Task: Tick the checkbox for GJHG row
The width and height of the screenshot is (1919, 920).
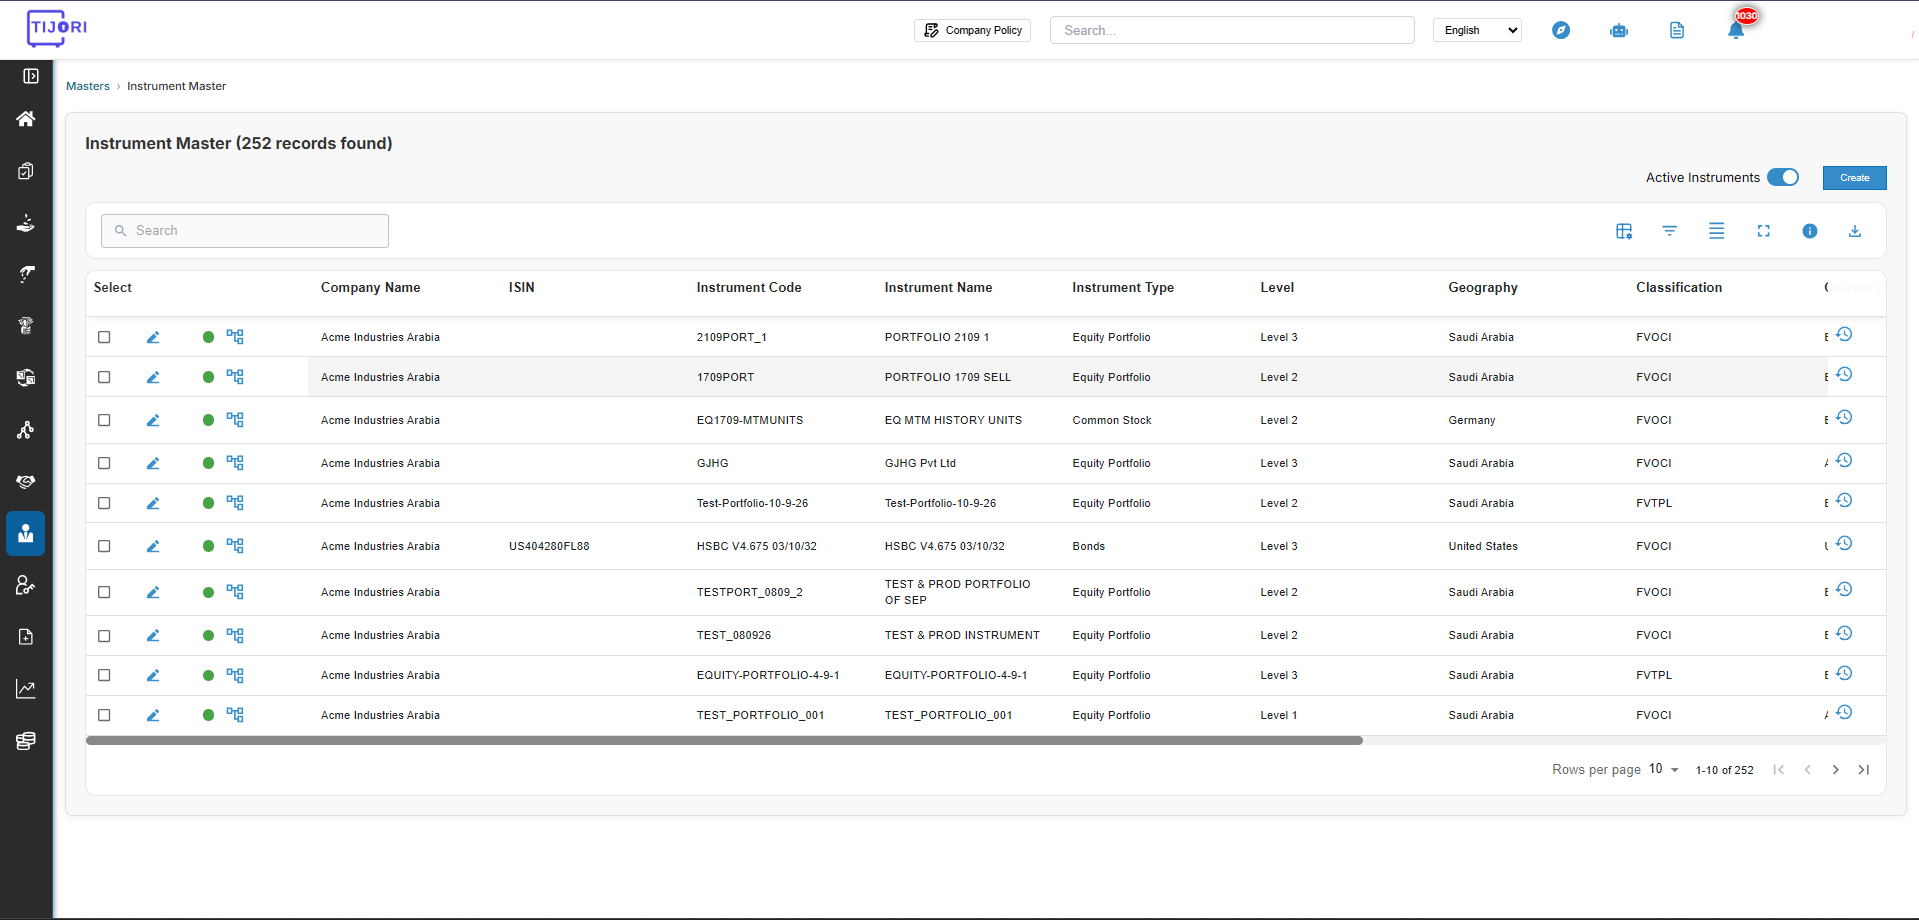Action: click(104, 463)
